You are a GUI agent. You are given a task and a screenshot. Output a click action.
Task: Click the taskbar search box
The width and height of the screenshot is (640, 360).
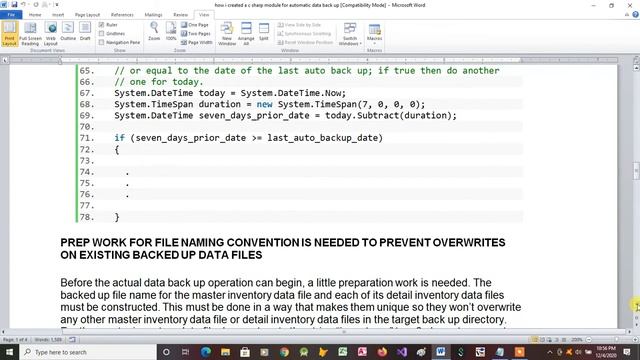pos(88,352)
